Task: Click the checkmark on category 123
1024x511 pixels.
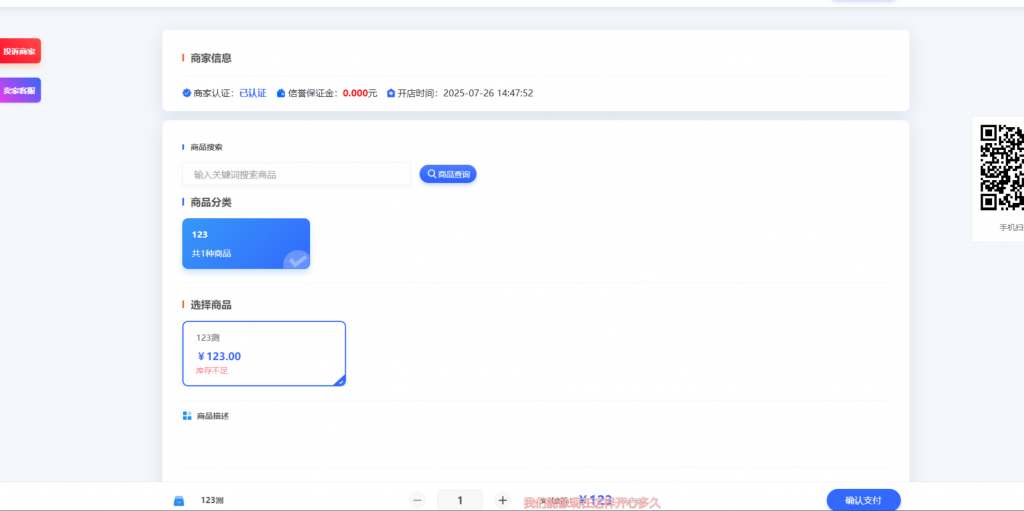Action: 296,261
